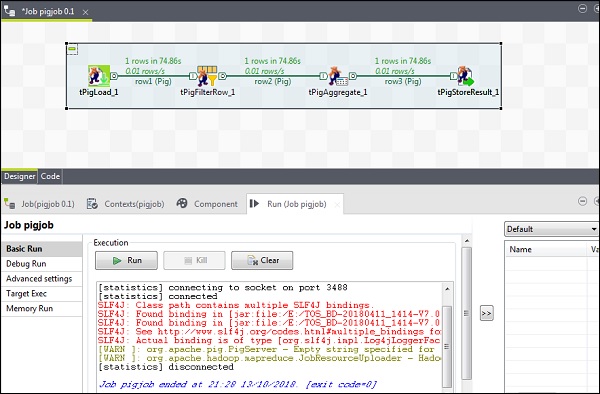600x394 pixels.
Task: Run the pigjob with the Run button
Action: pos(126,260)
